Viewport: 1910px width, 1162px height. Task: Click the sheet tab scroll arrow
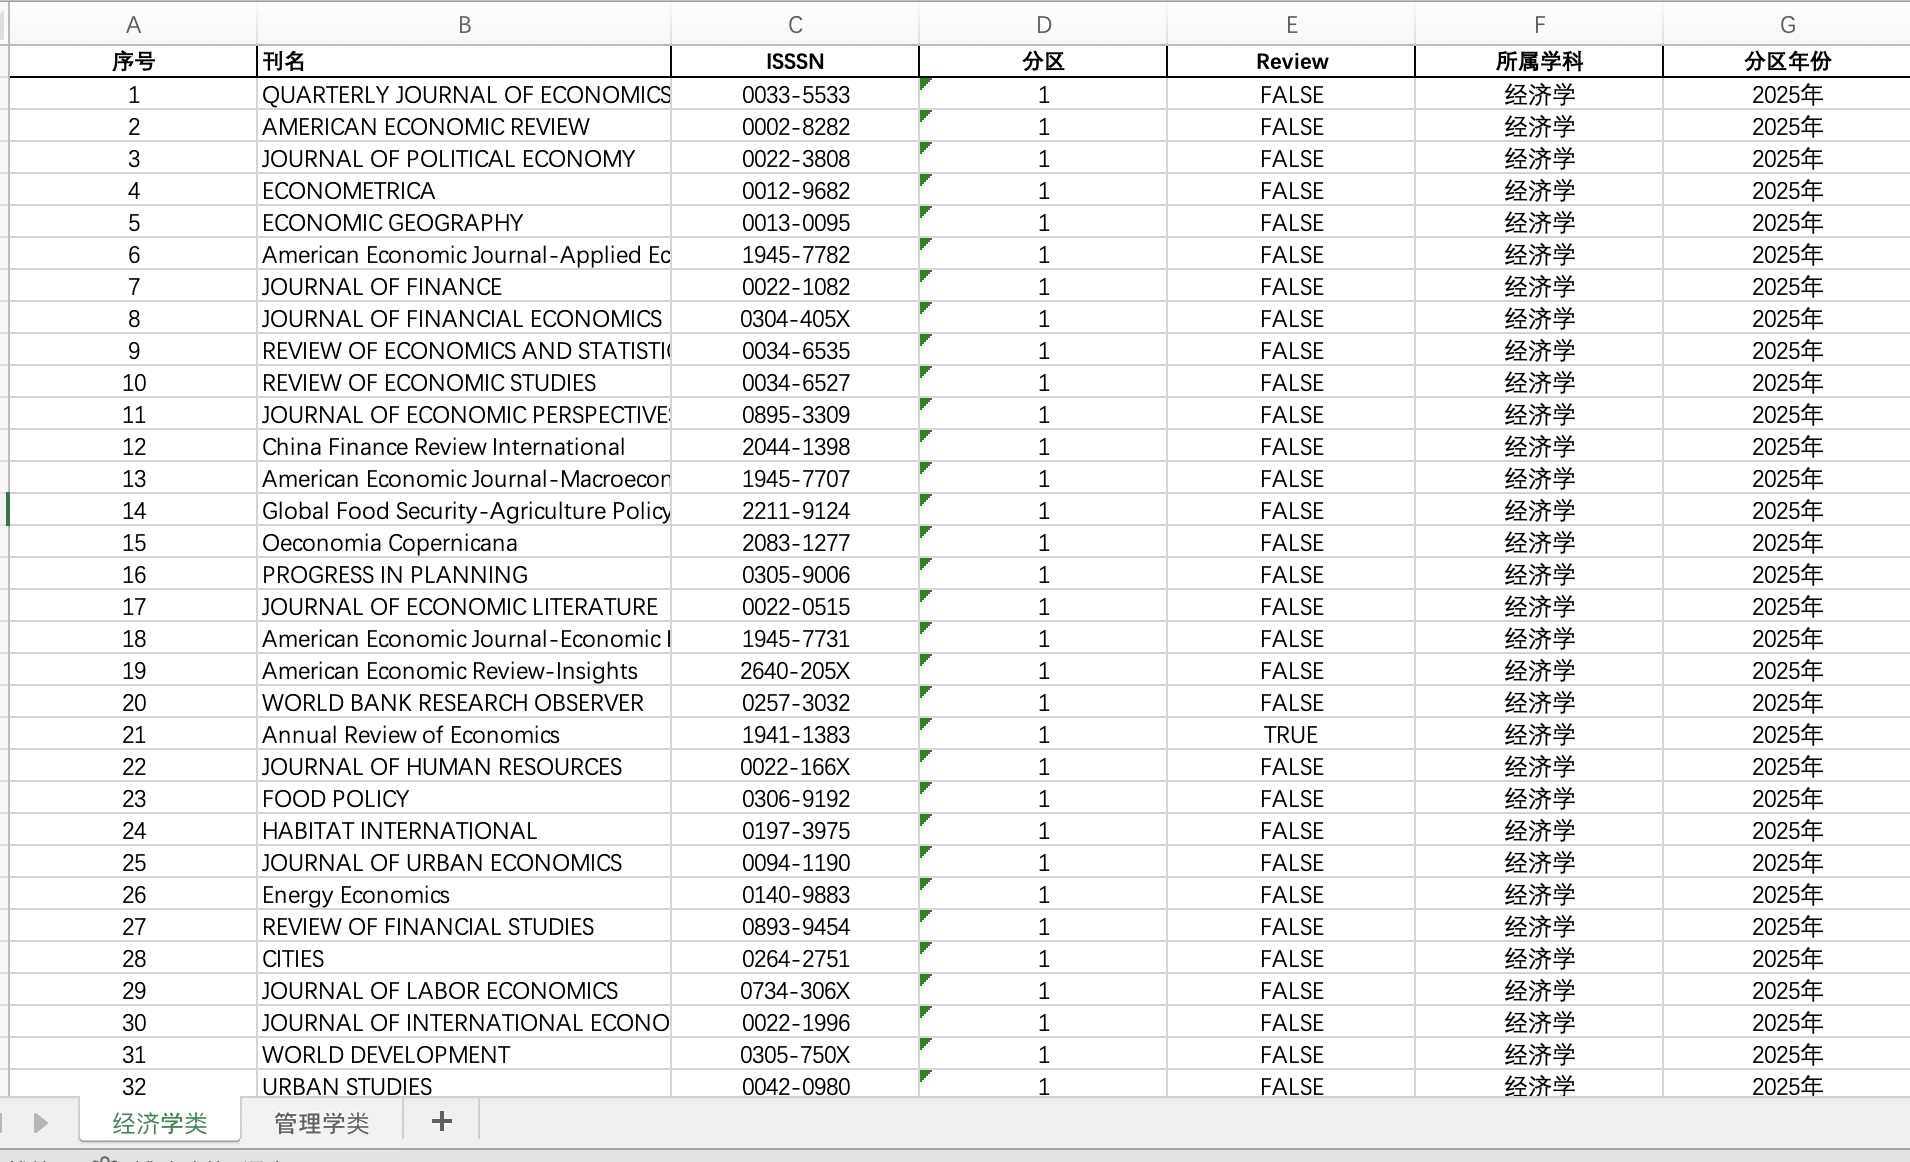click(40, 1123)
